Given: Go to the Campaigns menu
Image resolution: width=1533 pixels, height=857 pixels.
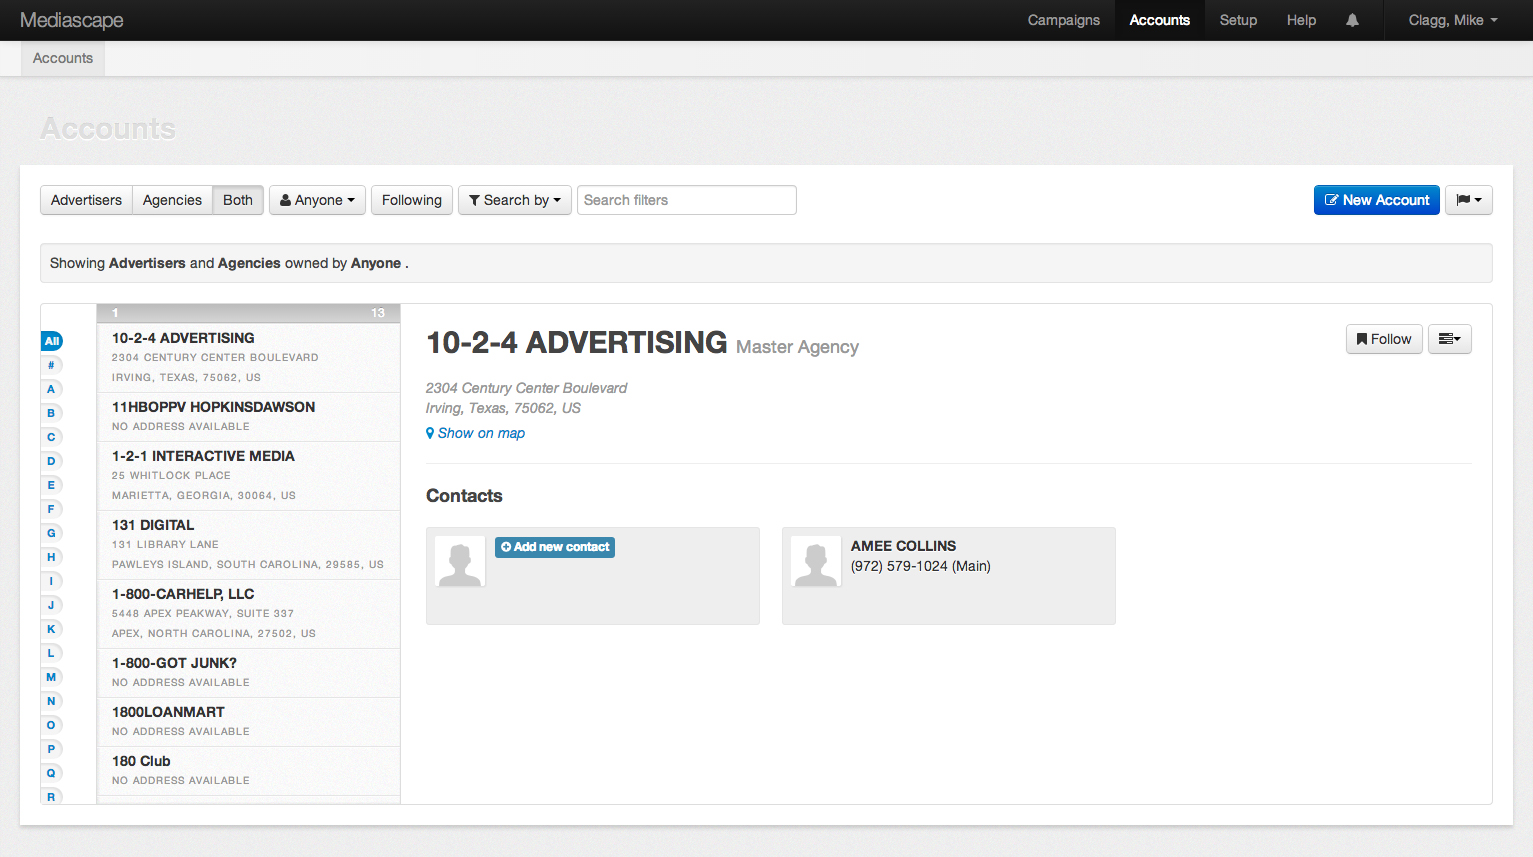Looking at the screenshot, I should pos(1063,20).
